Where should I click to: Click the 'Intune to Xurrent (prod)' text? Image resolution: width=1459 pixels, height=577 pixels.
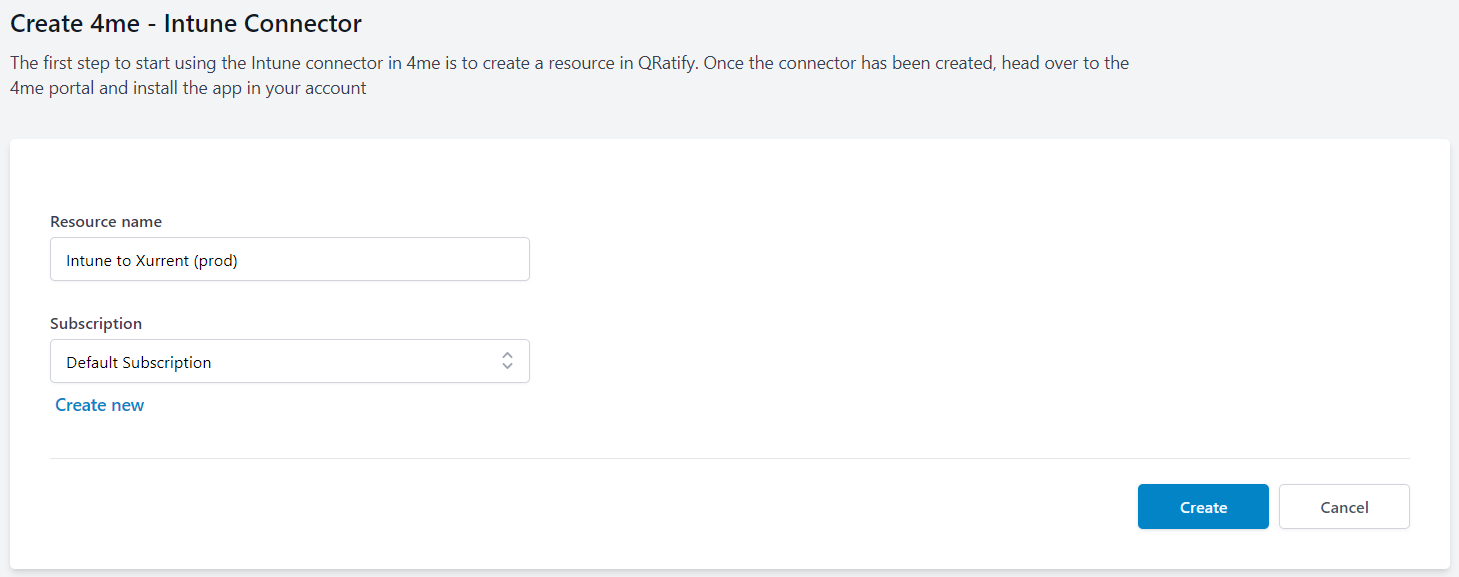(x=152, y=260)
